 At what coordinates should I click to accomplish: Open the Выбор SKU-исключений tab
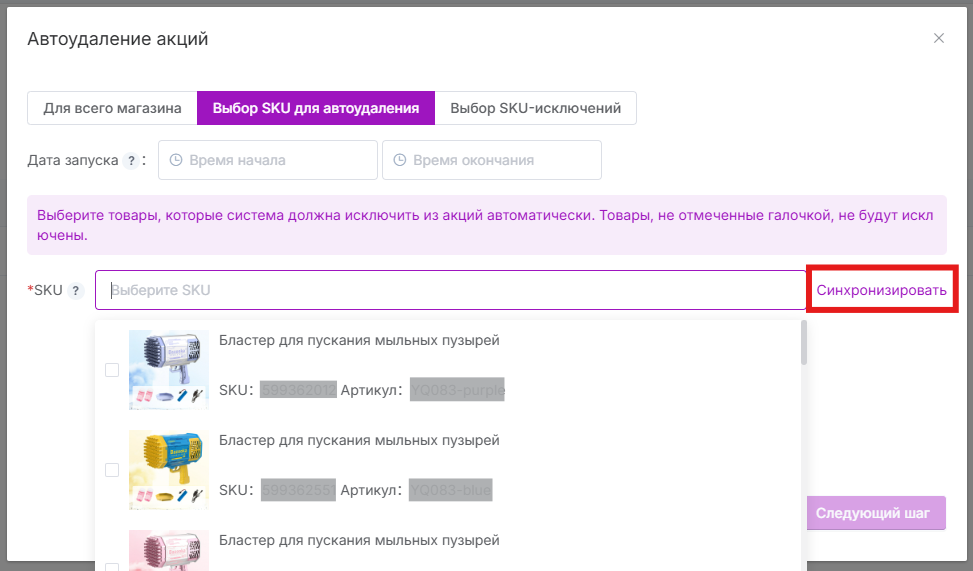tap(536, 108)
